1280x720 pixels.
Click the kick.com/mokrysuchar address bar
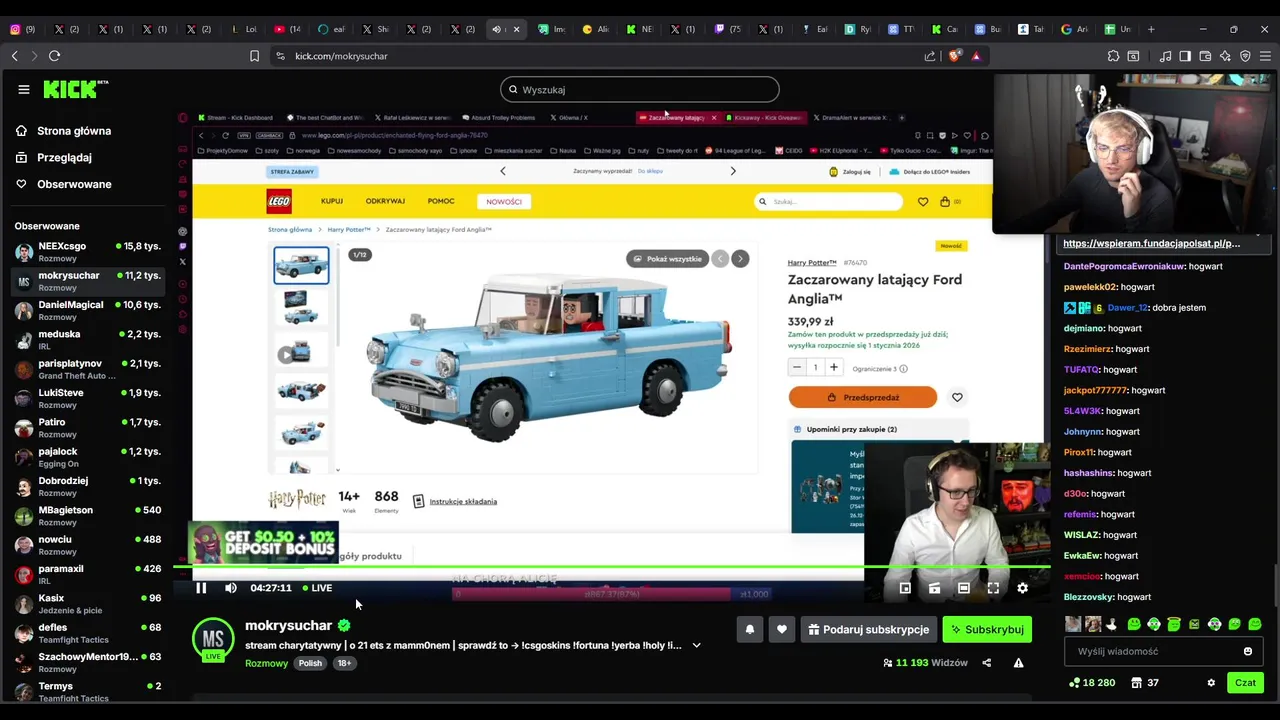(x=341, y=56)
